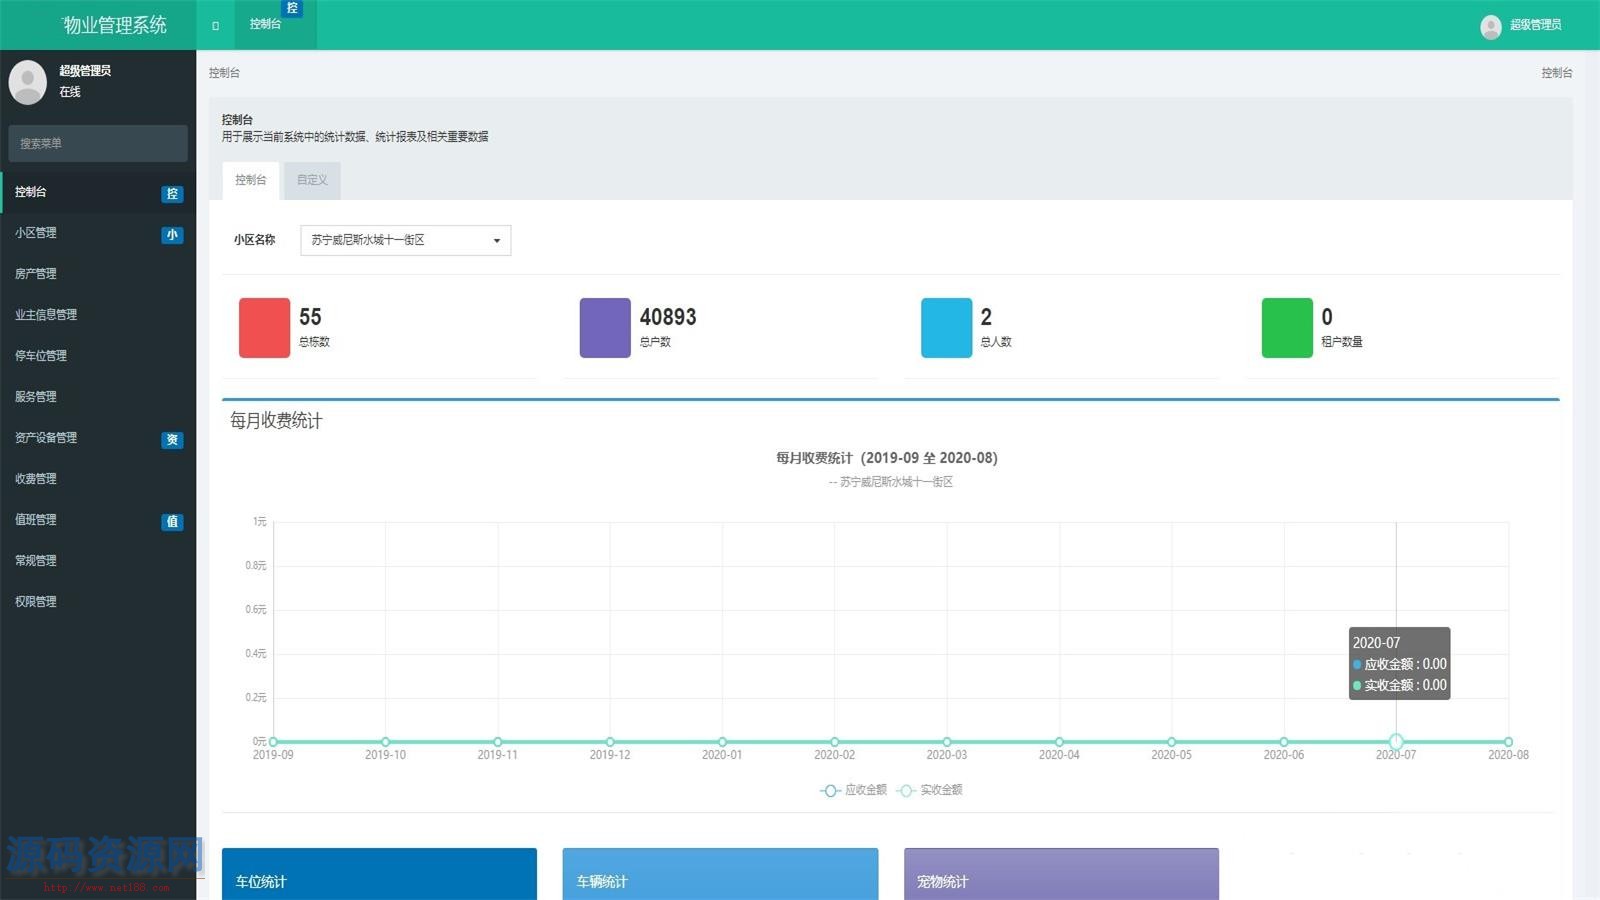The height and width of the screenshot is (900, 1600).
Task: Open the 宠物统计 card
Action: [1061, 874]
